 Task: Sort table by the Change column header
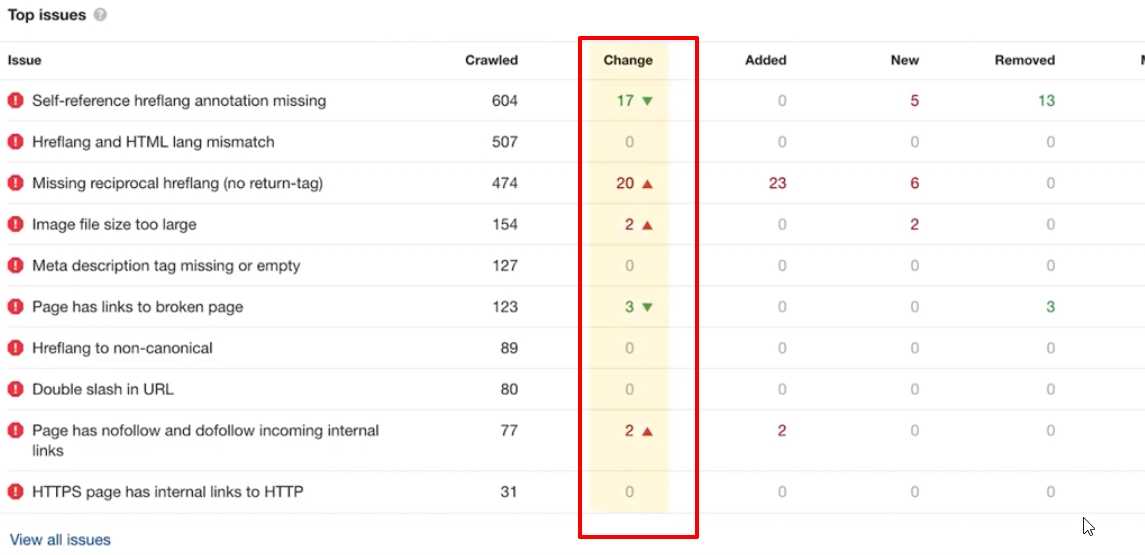pyautogui.click(x=628, y=60)
